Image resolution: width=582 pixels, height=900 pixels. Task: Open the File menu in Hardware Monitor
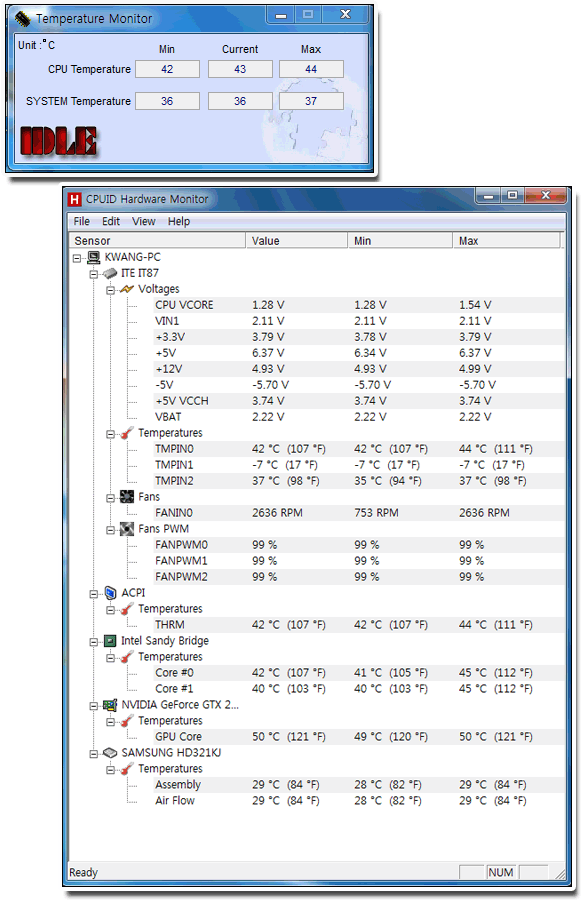point(82,222)
